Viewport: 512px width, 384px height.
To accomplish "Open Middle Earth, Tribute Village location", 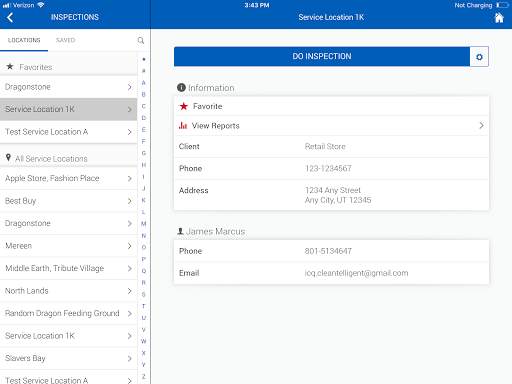I will (68, 268).
